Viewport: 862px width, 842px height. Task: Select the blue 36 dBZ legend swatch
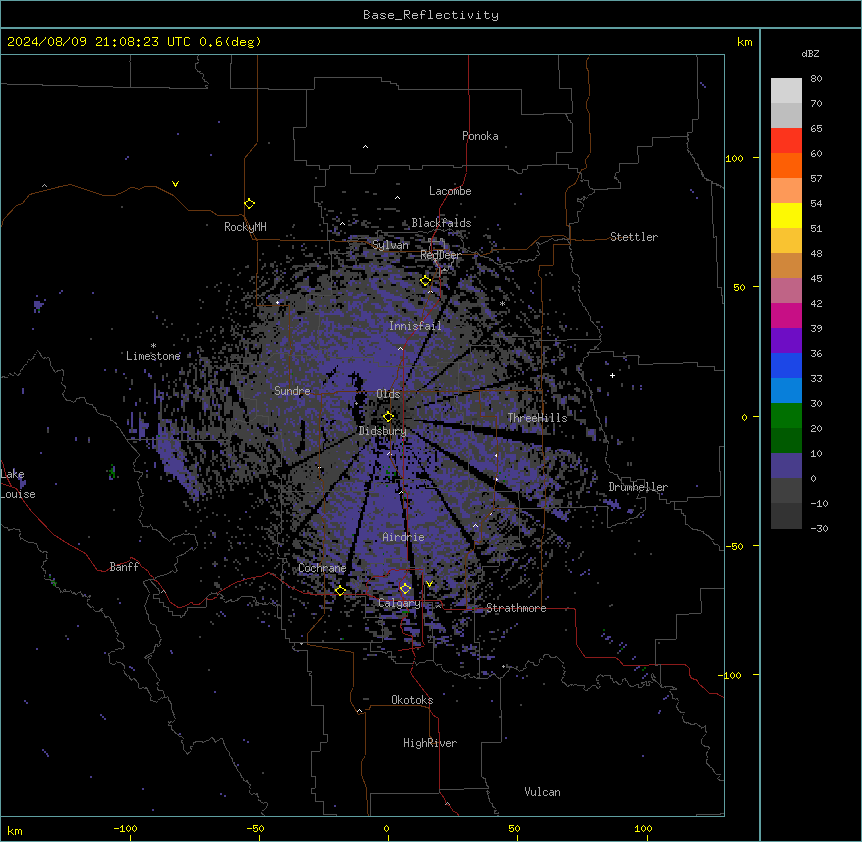[786, 365]
